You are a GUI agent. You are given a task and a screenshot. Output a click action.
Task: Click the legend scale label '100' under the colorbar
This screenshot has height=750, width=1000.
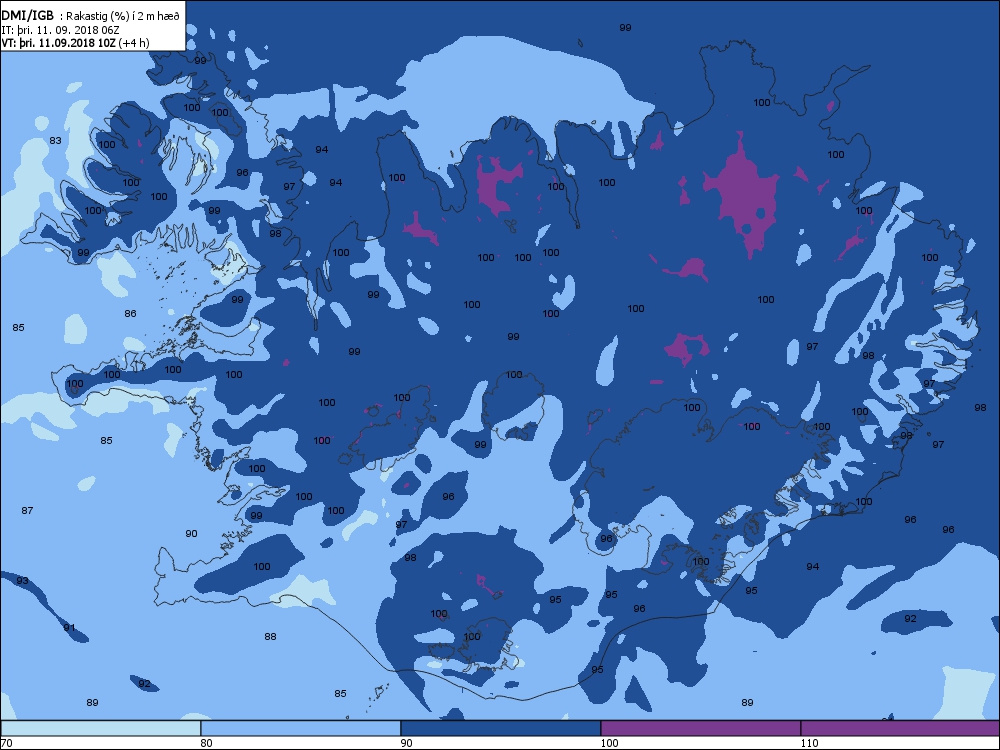[x=609, y=743]
